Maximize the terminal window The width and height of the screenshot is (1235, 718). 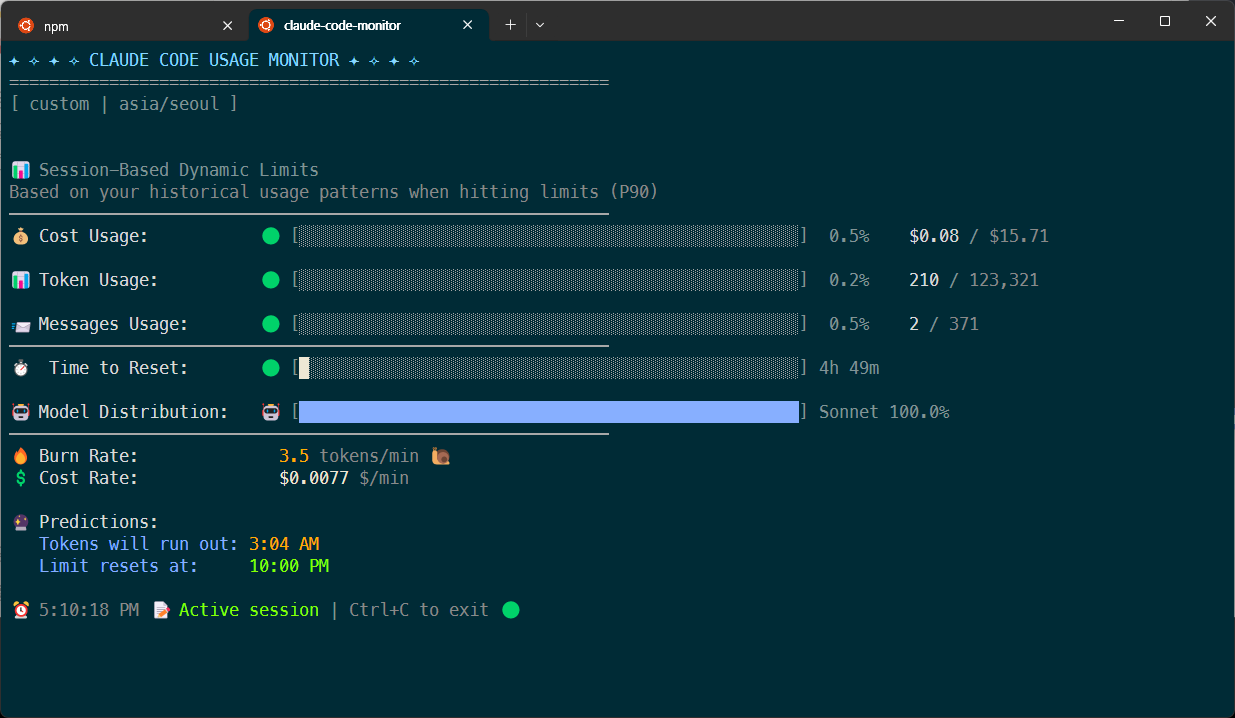click(1165, 21)
